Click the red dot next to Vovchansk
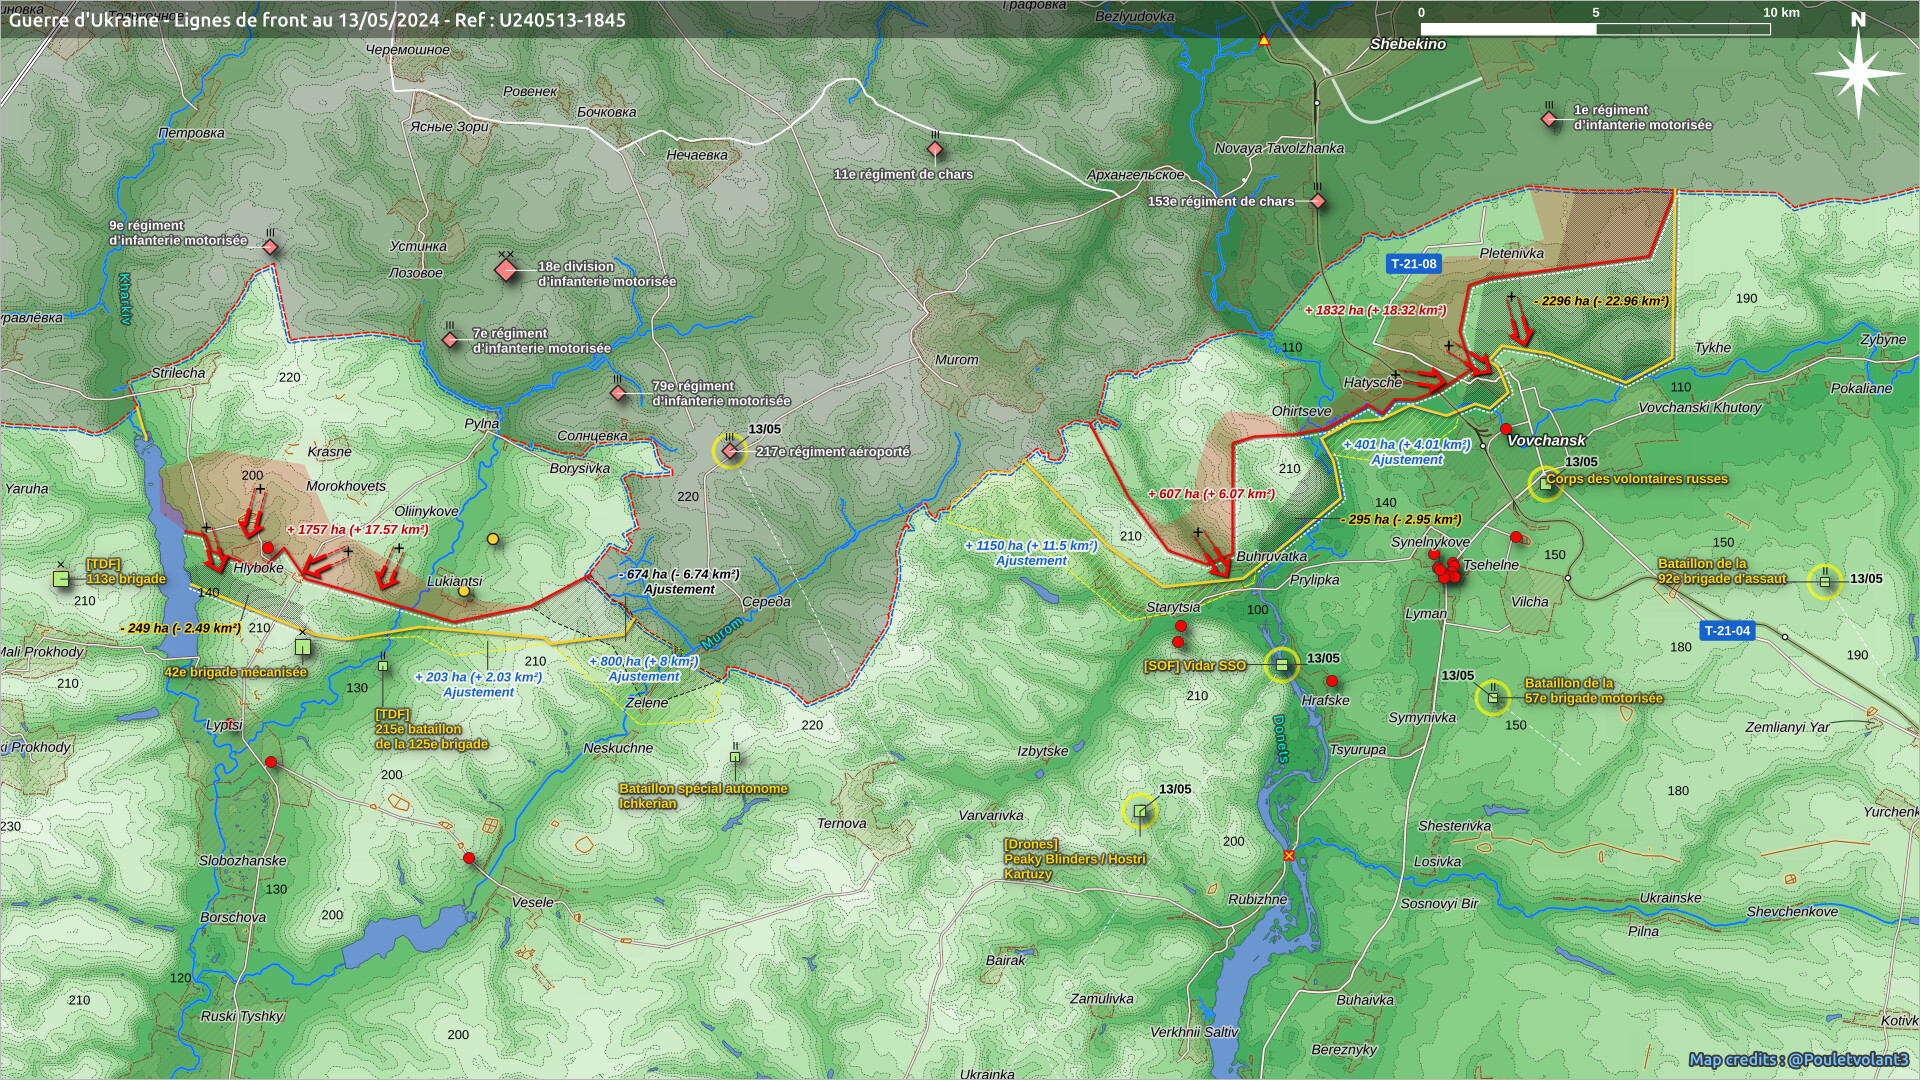The height and width of the screenshot is (1080, 1920). (1506, 429)
